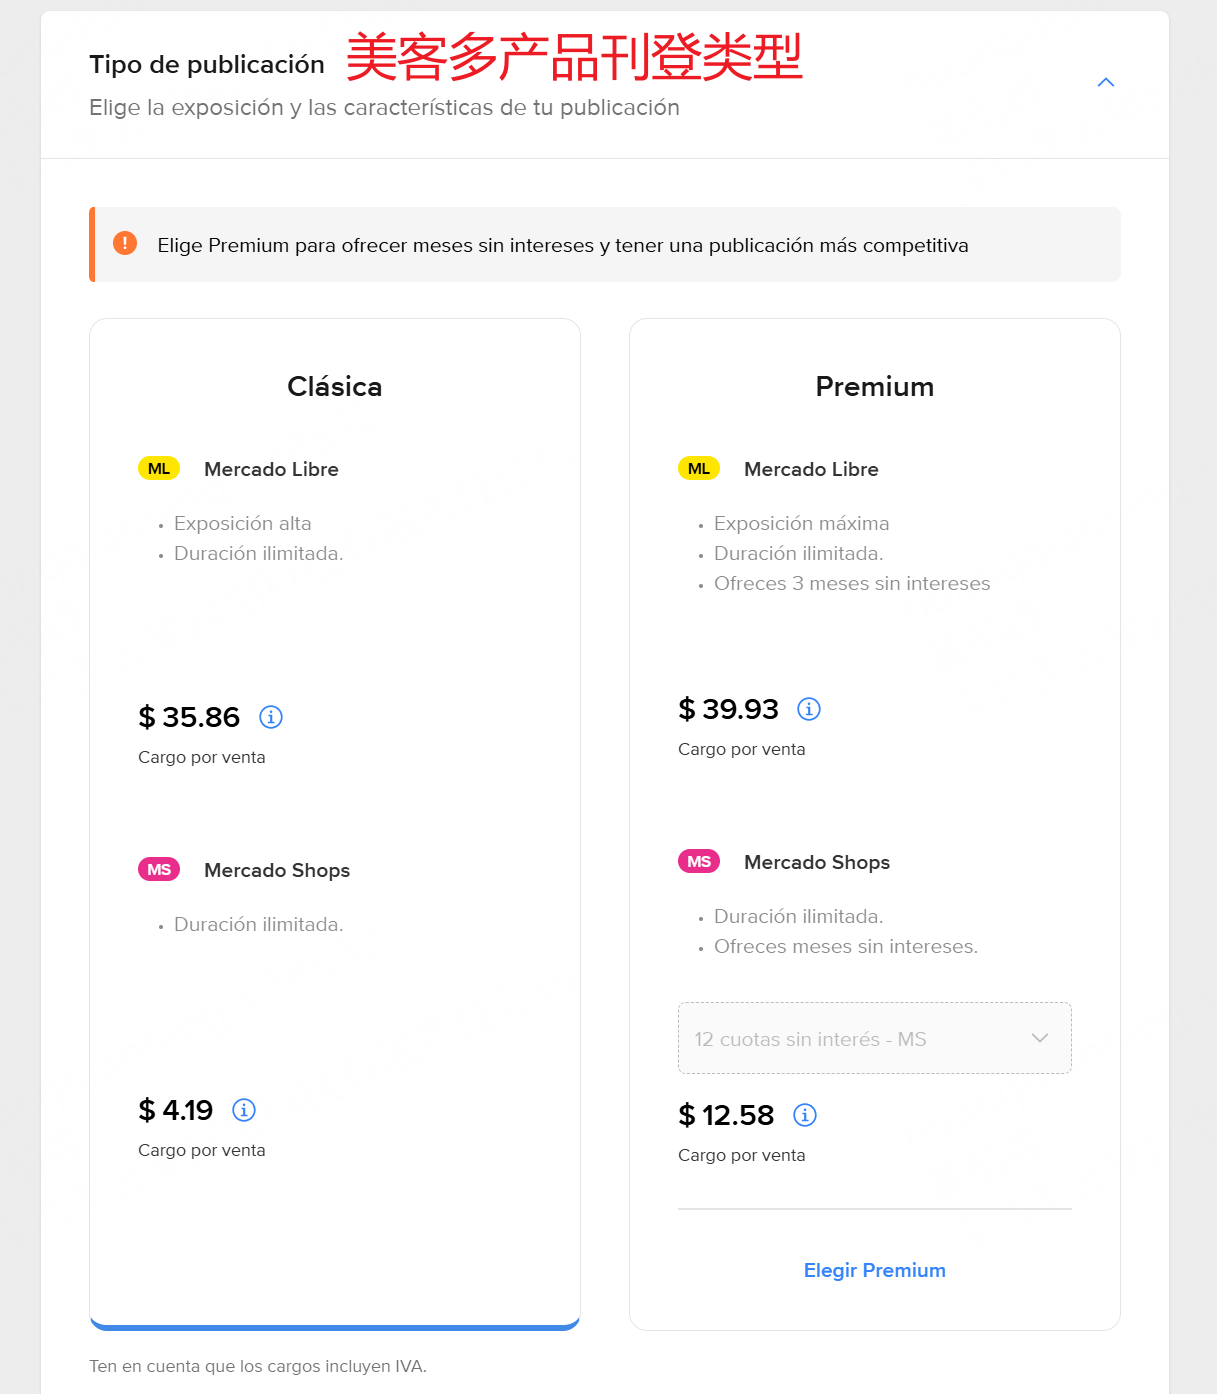Click yellow ML badge in Premium card
The width and height of the screenshot is (1217, 1394).
699,469
